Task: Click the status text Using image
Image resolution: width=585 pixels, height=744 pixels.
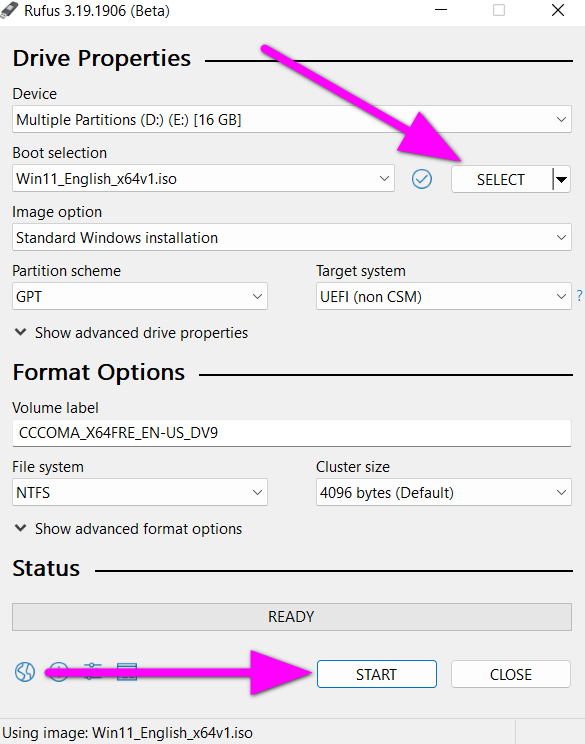Action: tap(128, 733)
